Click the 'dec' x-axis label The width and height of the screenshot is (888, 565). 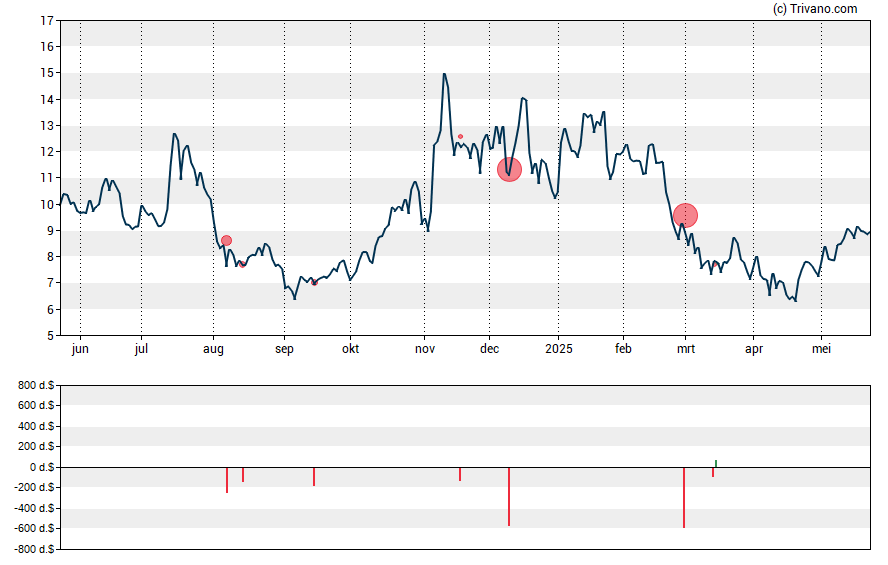489,349
